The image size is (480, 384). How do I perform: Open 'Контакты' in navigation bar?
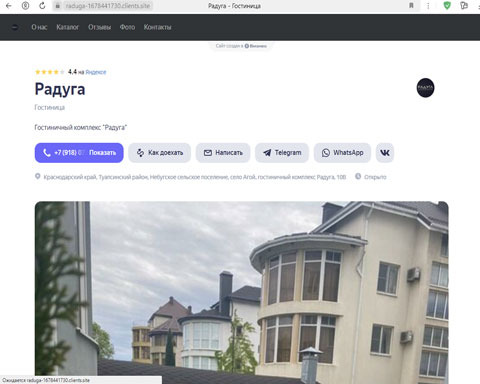[157, 27]
